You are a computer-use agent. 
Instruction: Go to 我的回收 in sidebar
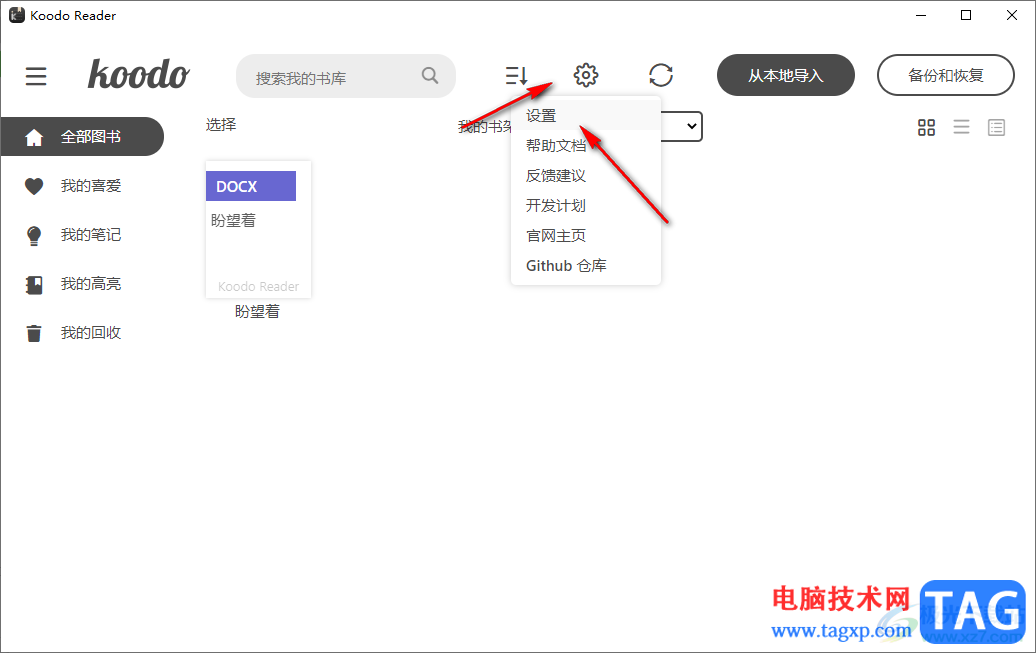[x=91, y=333]
